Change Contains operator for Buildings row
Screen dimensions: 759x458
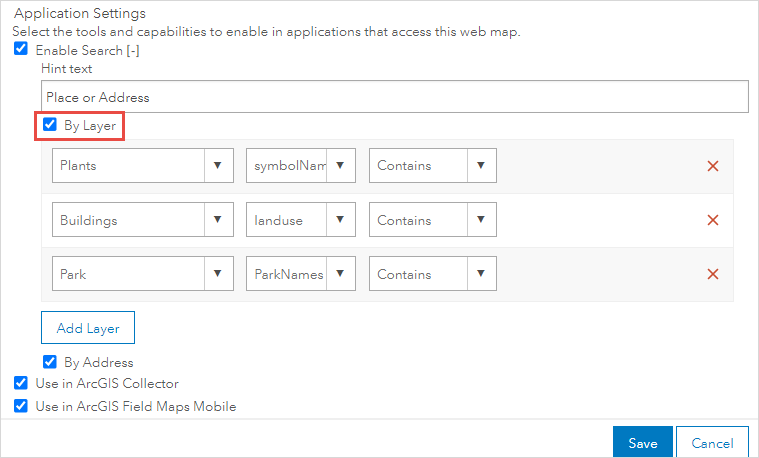[x=433, y=220]
